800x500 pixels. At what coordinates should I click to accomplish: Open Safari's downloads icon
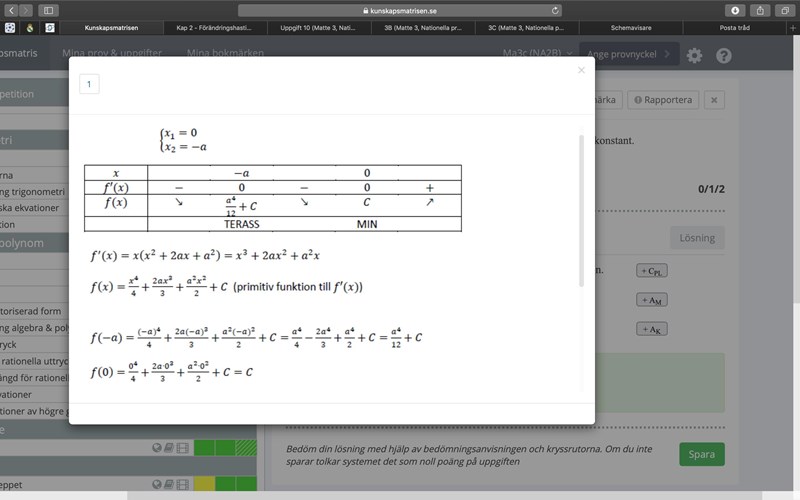(735, 10)
